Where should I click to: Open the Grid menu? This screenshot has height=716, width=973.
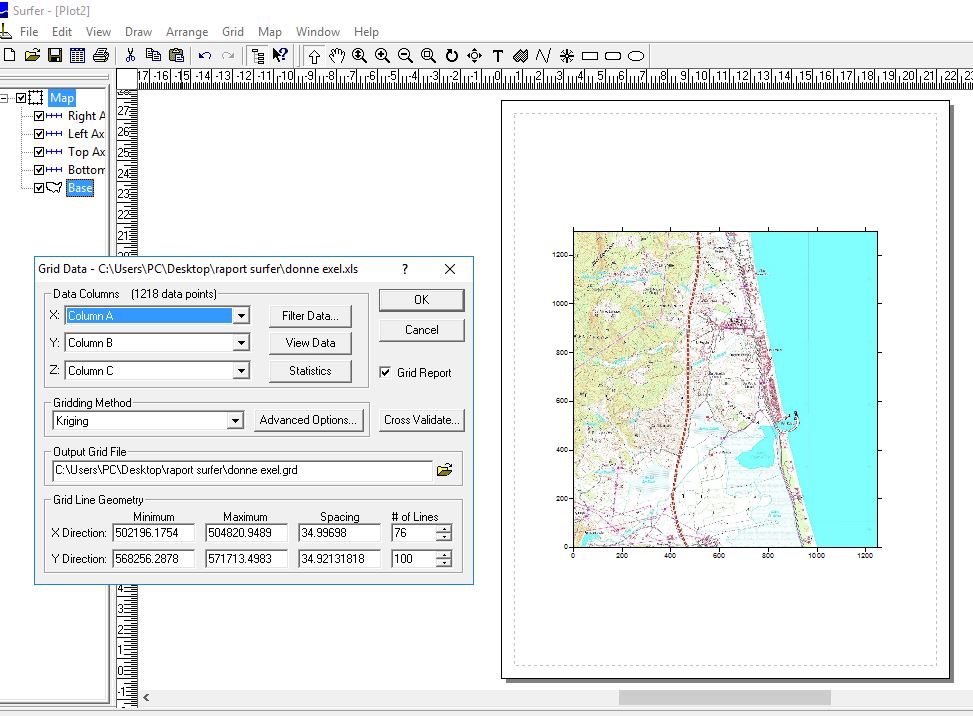[x=232, y=32]
